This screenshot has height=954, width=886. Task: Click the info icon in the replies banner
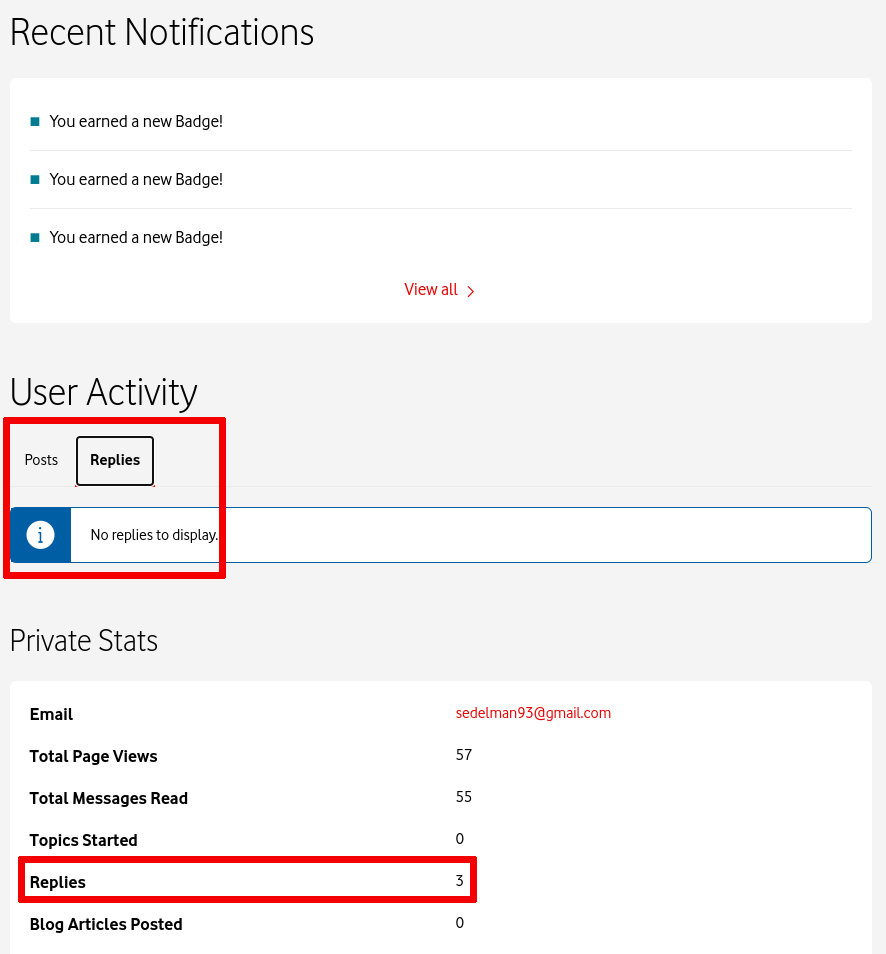coord(40,535)
